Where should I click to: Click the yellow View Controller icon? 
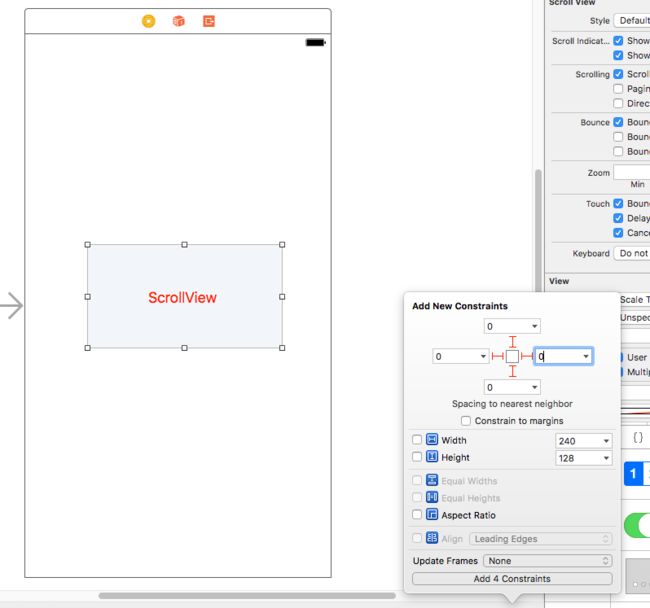coord(148,21)
